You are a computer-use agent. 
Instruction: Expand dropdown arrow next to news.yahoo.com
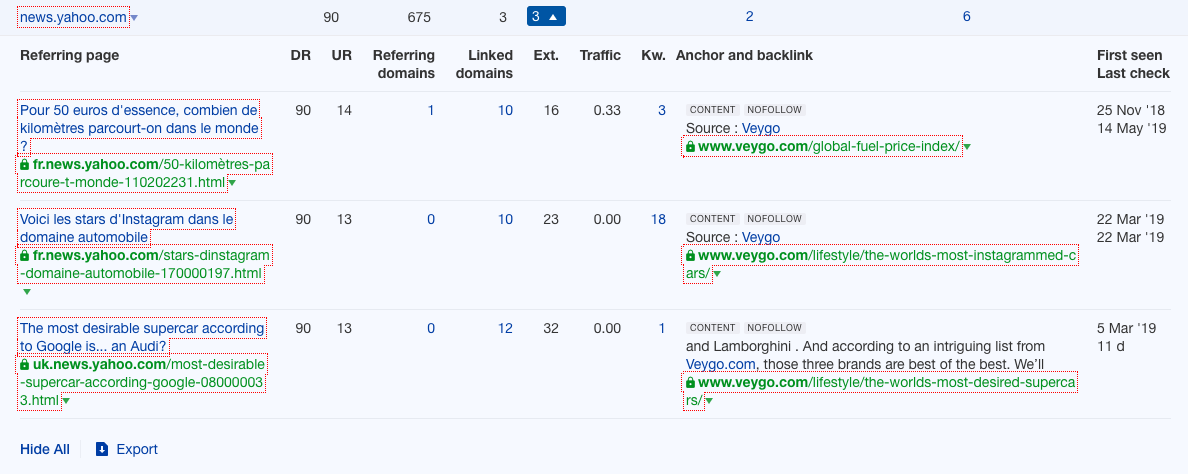pos(134,17)
